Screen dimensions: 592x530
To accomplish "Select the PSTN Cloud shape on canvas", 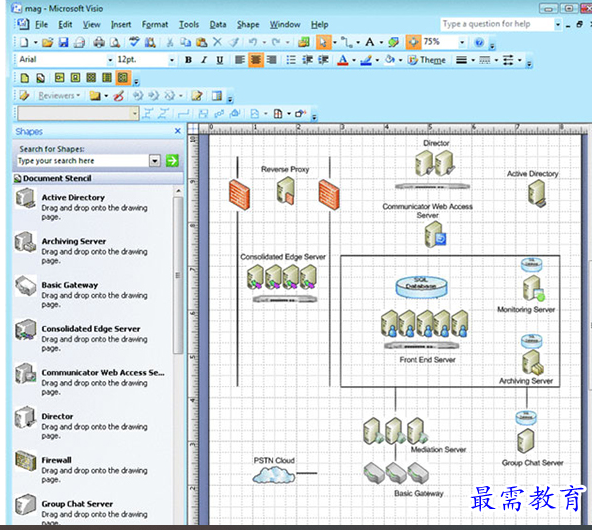I will (x=274, y=475).
